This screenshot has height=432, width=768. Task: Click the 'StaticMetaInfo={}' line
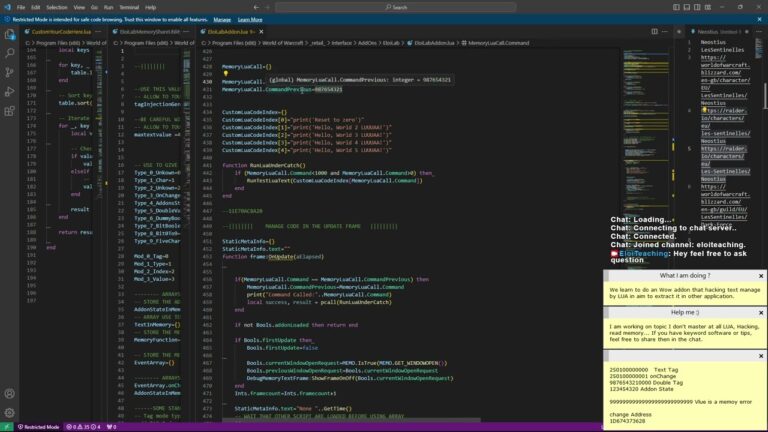tap(248, 241)
